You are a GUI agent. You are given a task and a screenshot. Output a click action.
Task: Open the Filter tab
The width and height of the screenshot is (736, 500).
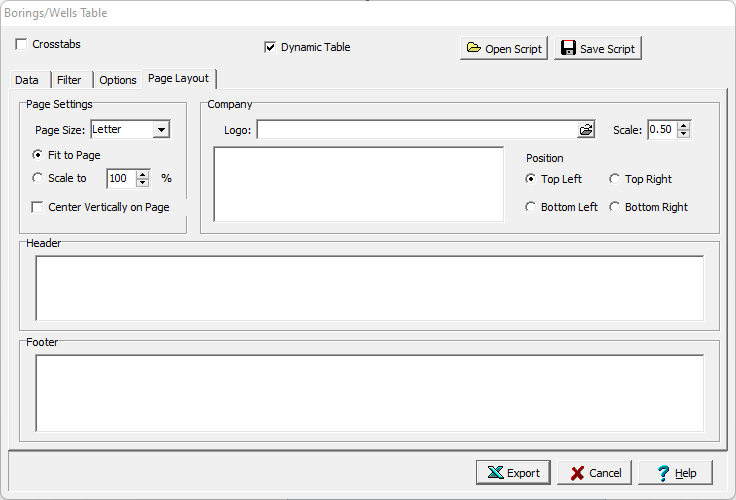click(69, 80)
